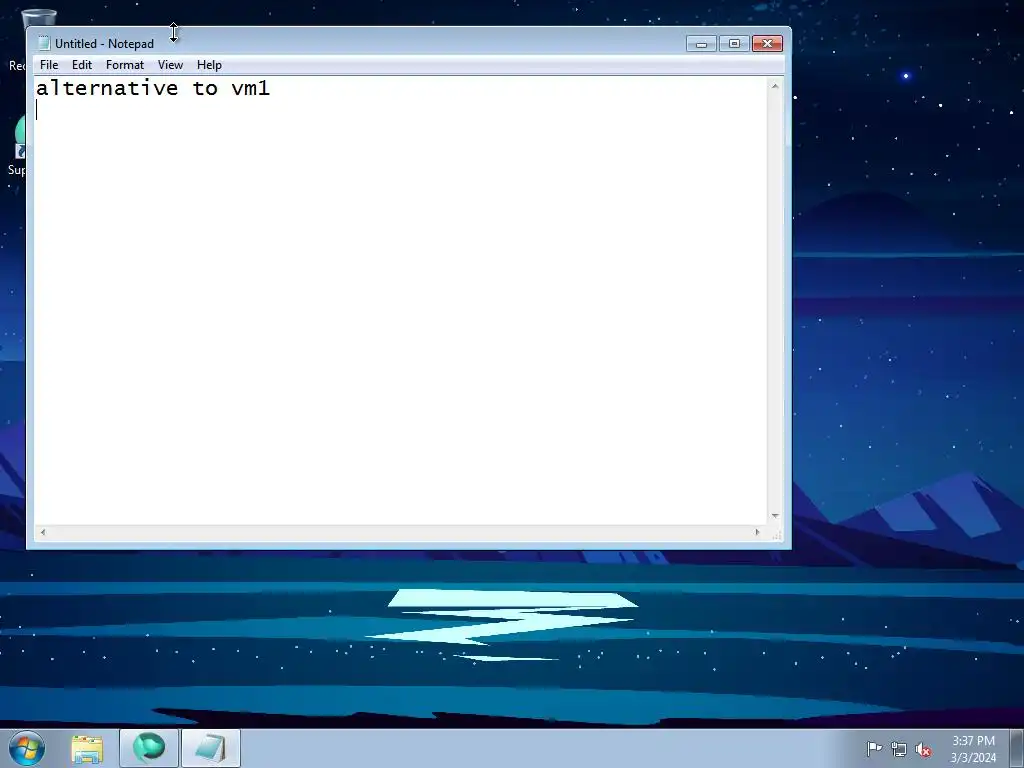Image resolution: width=1024 pixels, height=768 pixels.
Task: Click the vertical scrollbar up arrow
Action: pyautogui.click(x=775, y=86)
